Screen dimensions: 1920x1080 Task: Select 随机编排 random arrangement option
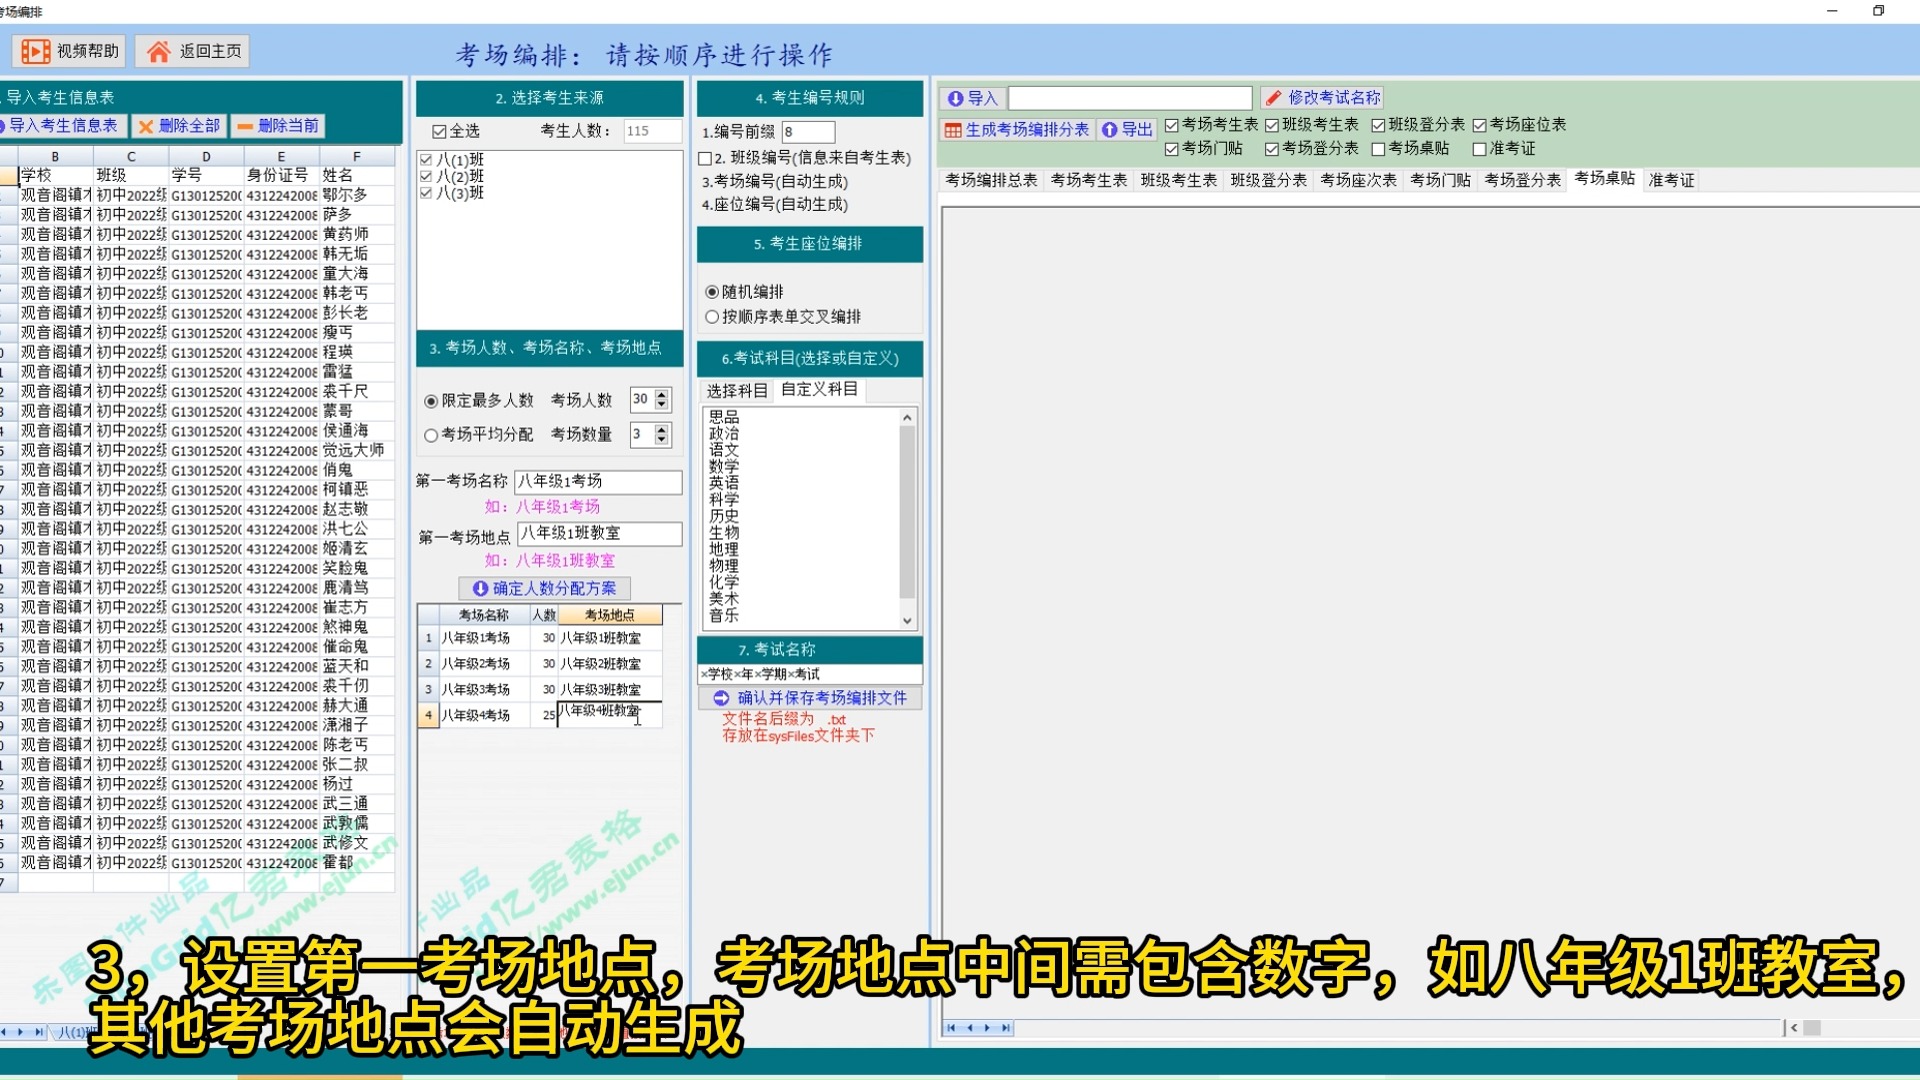[712, 292]
